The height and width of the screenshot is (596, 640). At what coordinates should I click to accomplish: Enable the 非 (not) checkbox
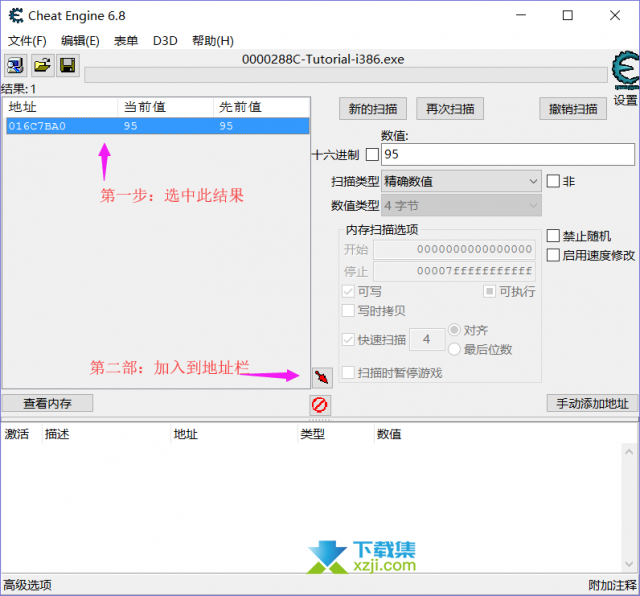(553, 181)
